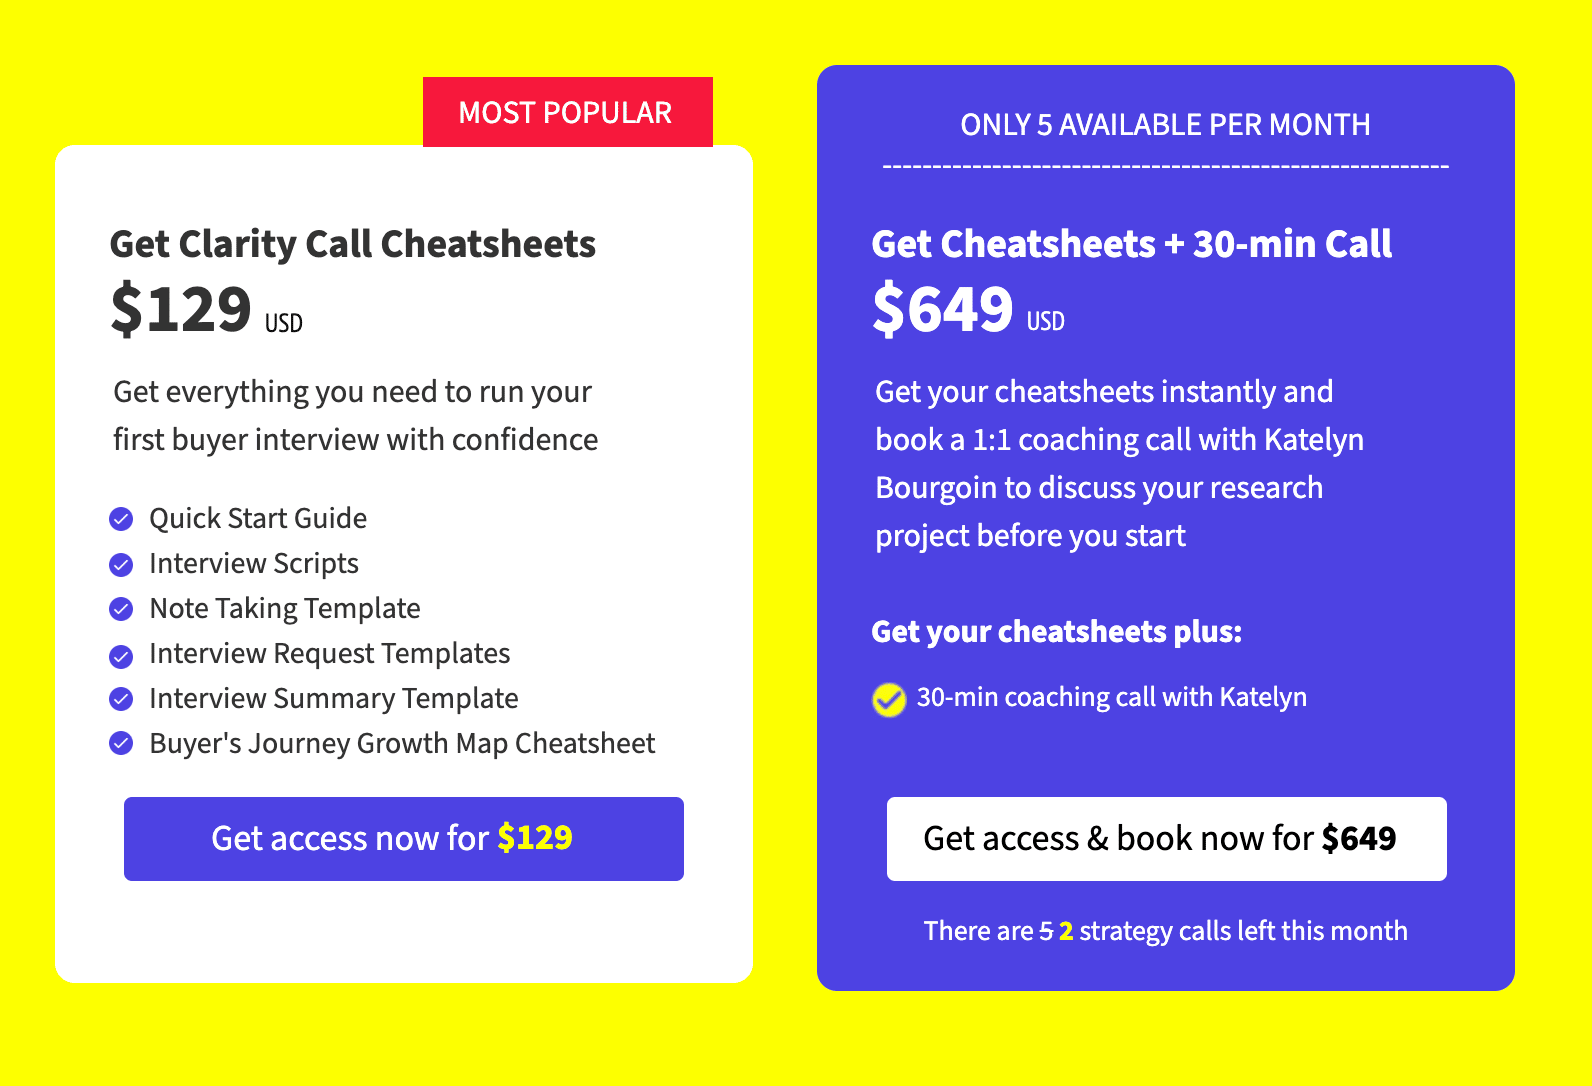Click 'Buyer's Journey Growth Map Cheatsheet' text

click(402, 744)
